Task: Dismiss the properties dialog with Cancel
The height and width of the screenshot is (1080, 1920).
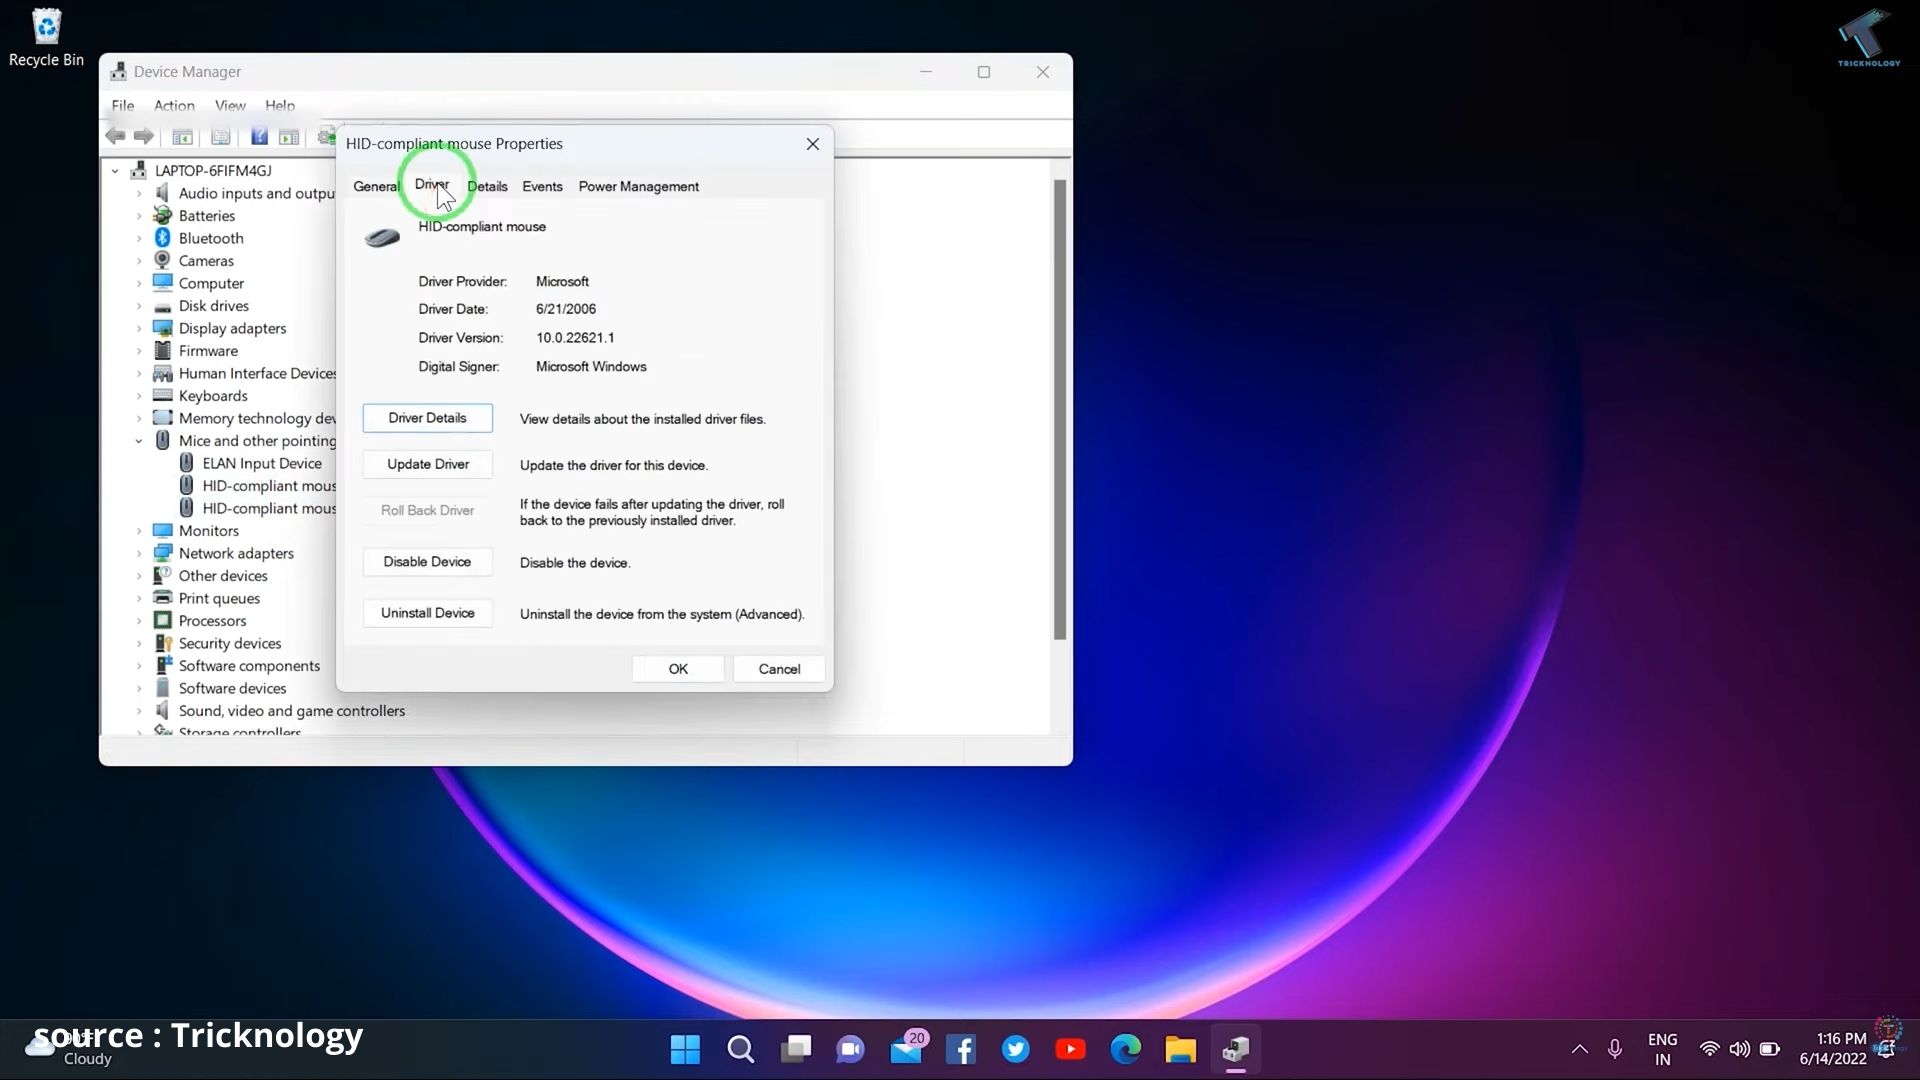Action: (779, 669)
